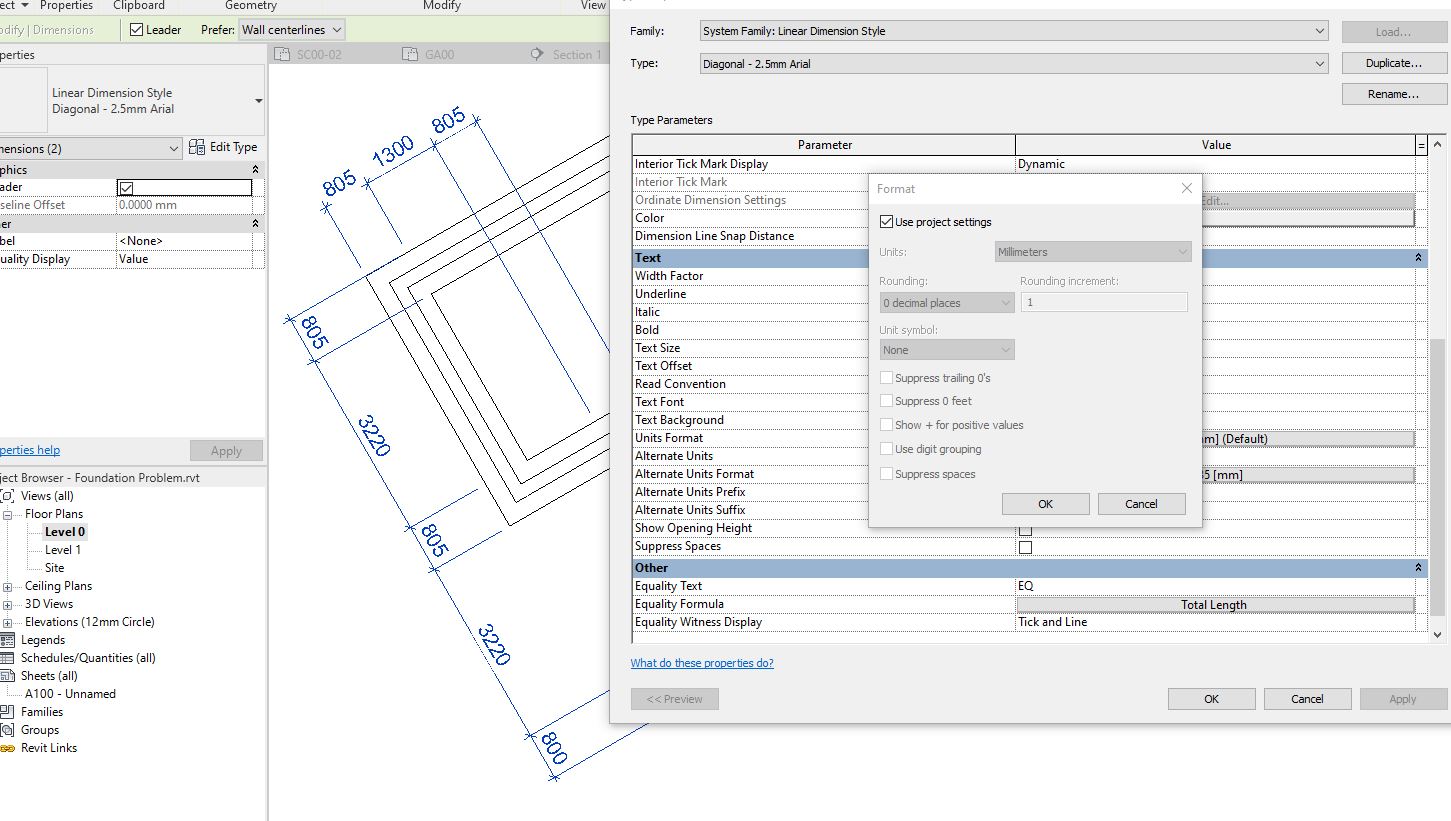This screenshot has width=1451, height=821.
Task: Click the Schedules/Quantities icon in Project Browser
Action: (8, 658)
